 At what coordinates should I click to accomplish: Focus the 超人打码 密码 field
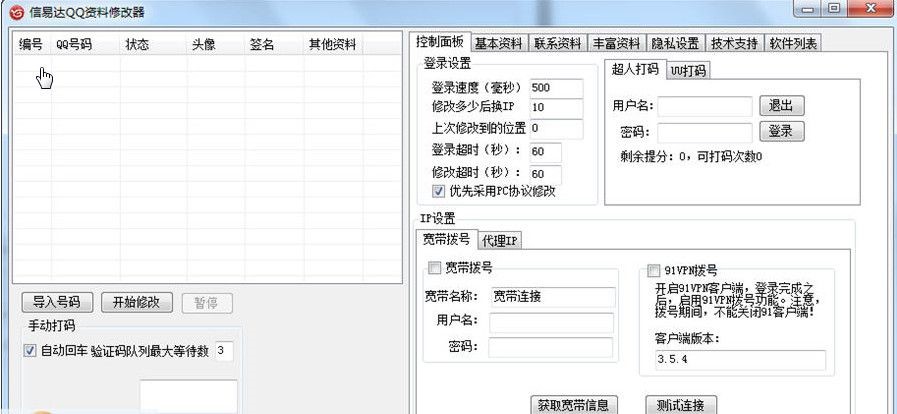[x=705, y=133]
